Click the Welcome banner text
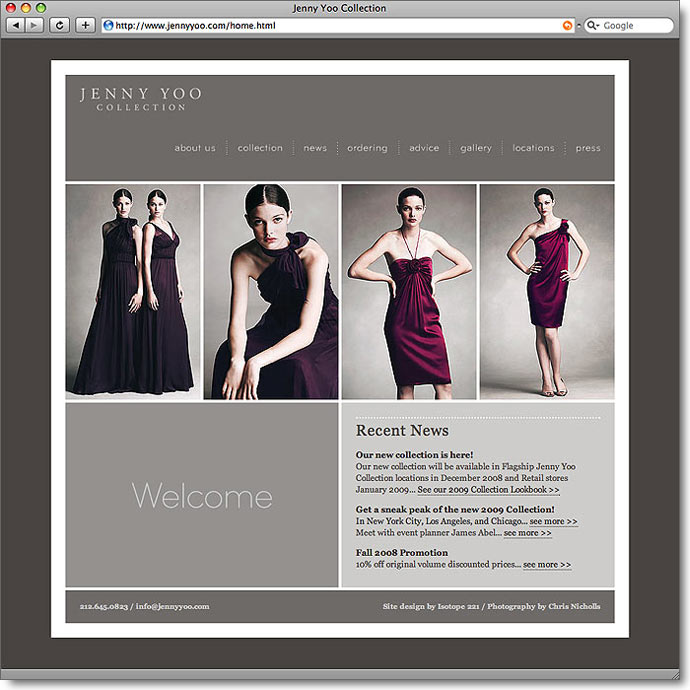690x690 pixels. point(202,495)
